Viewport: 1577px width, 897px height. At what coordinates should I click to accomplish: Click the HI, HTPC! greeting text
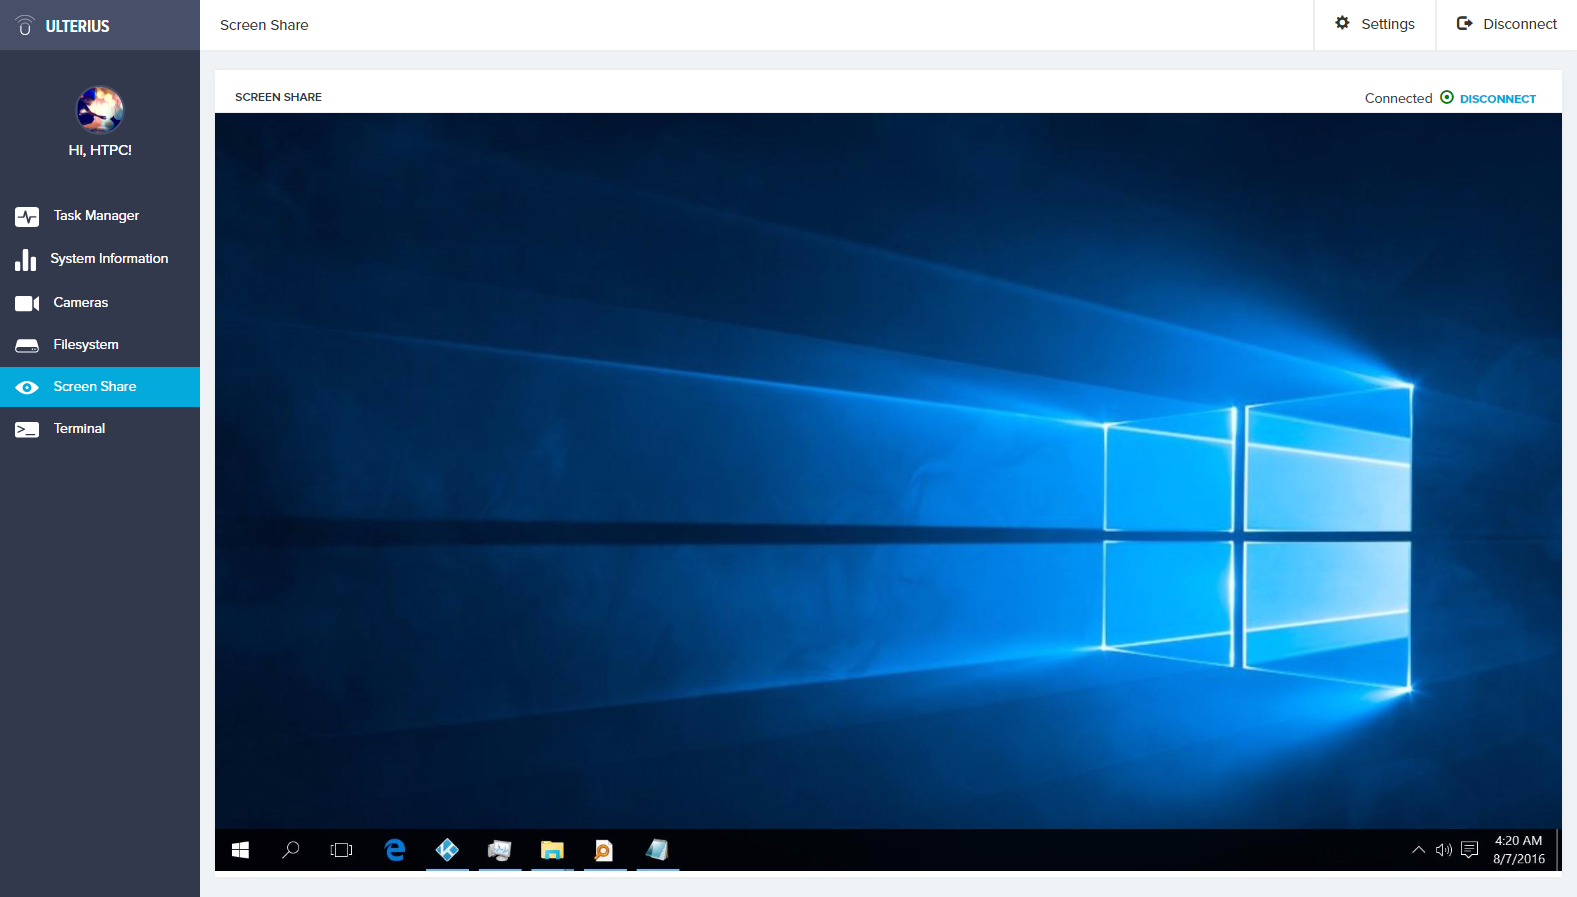click(100, 150)
